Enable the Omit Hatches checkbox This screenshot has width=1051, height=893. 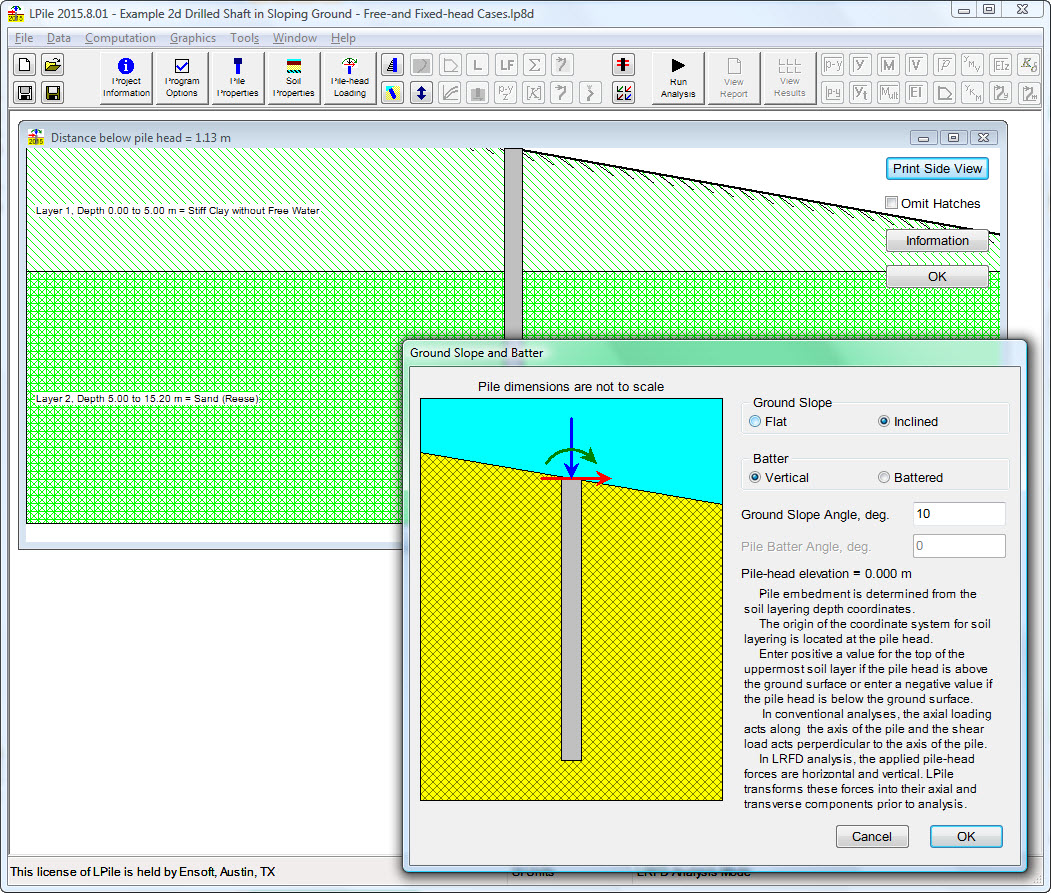pyautogui.click(x=892, y=204)
